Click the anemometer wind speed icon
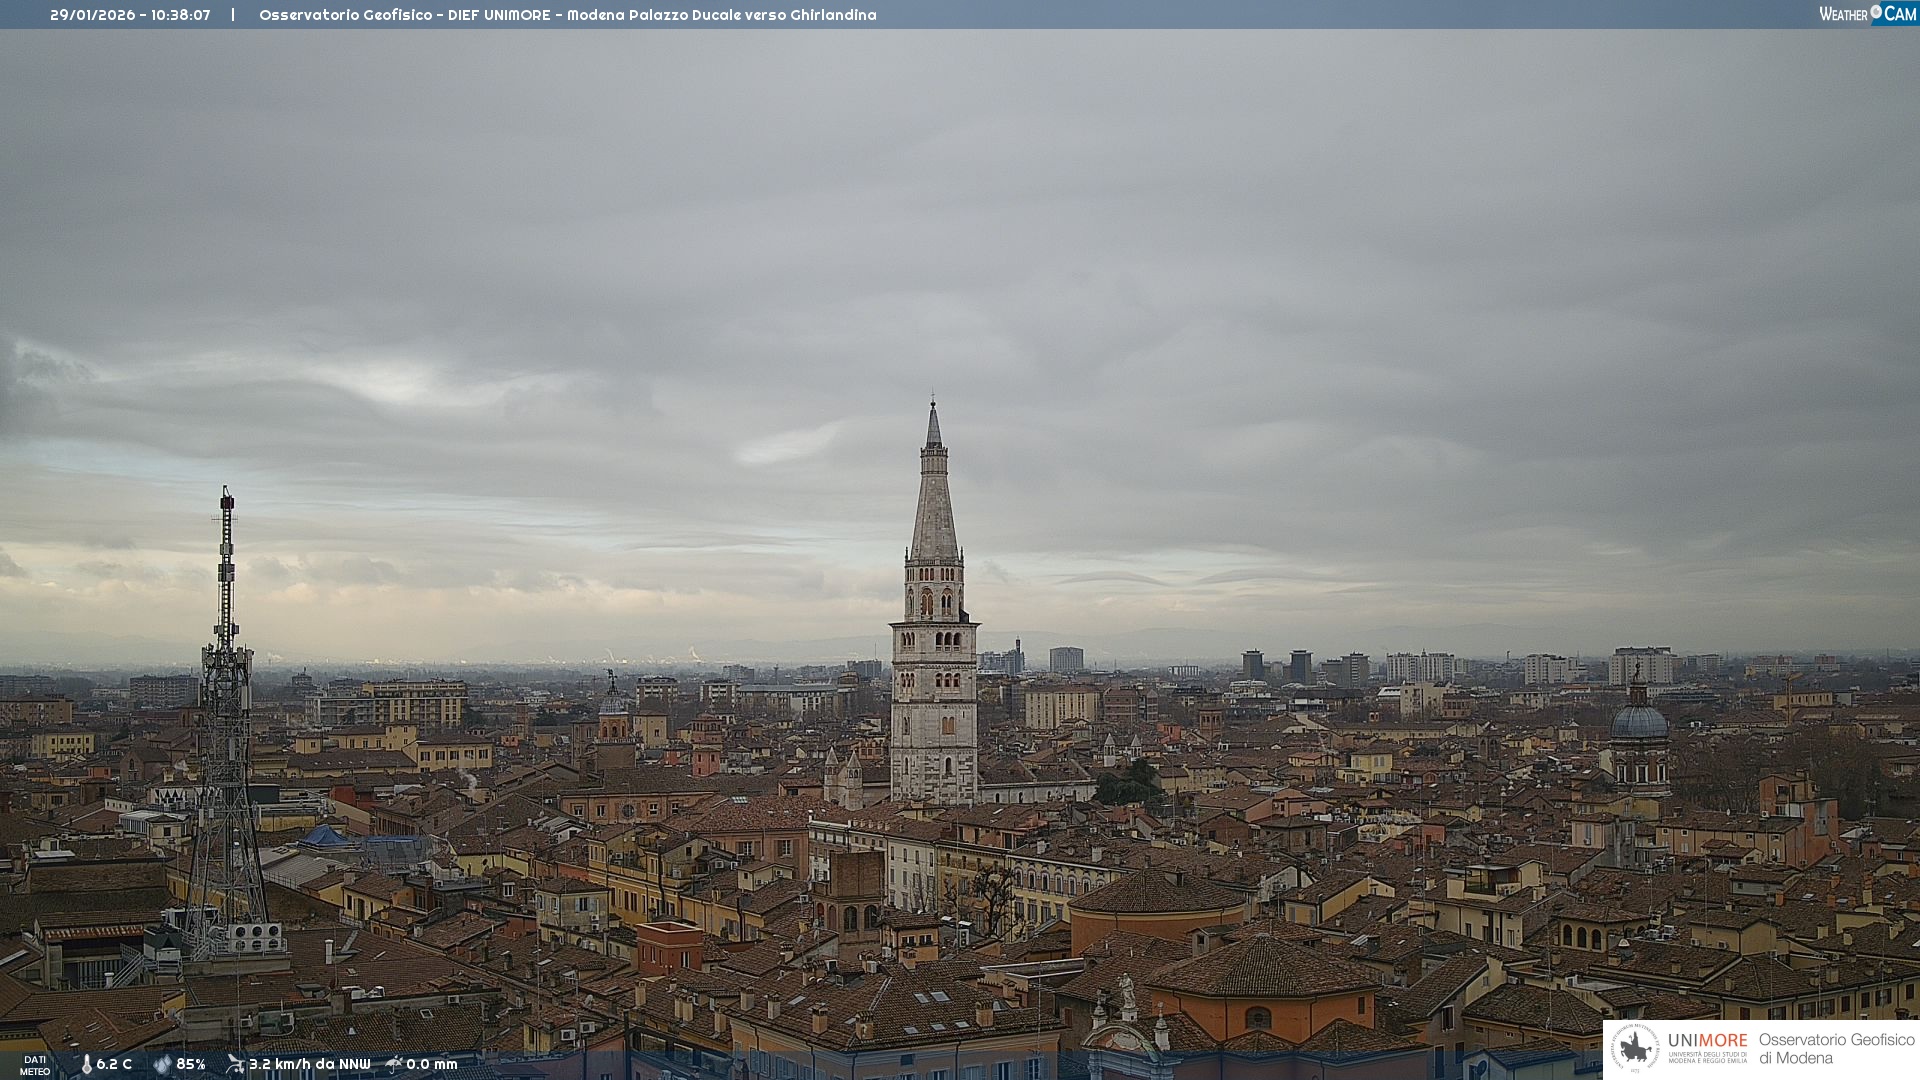The width and height of the screenshot is (1920, 1080). click(235, 1064)
